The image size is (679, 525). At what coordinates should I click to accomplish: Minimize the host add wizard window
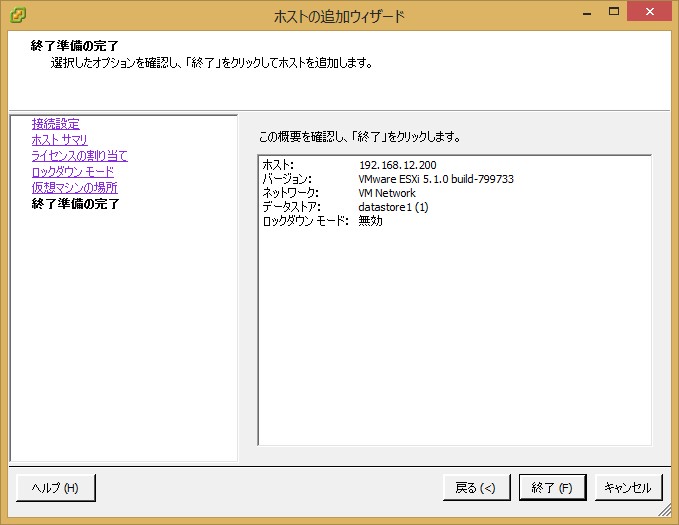pyautogui.click(x=587, y=12)
